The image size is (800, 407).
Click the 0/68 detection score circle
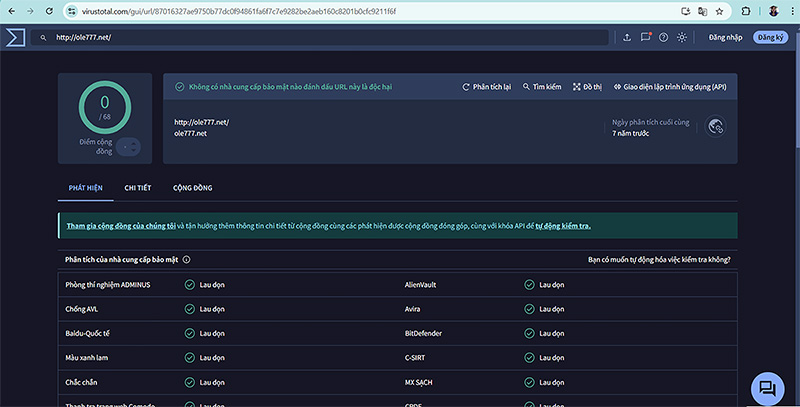pos(105,107)
